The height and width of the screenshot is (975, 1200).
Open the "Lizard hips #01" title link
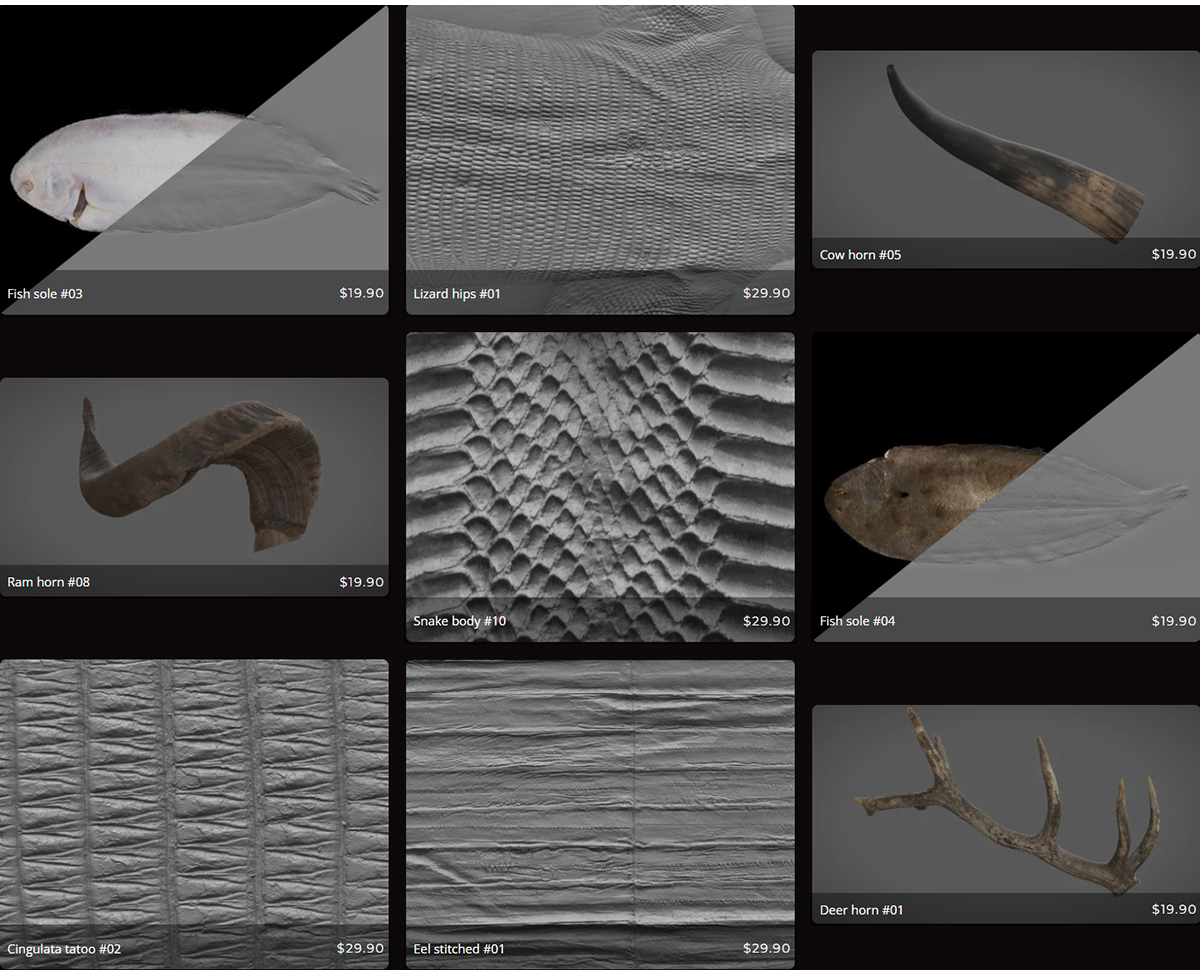(457, 294)
